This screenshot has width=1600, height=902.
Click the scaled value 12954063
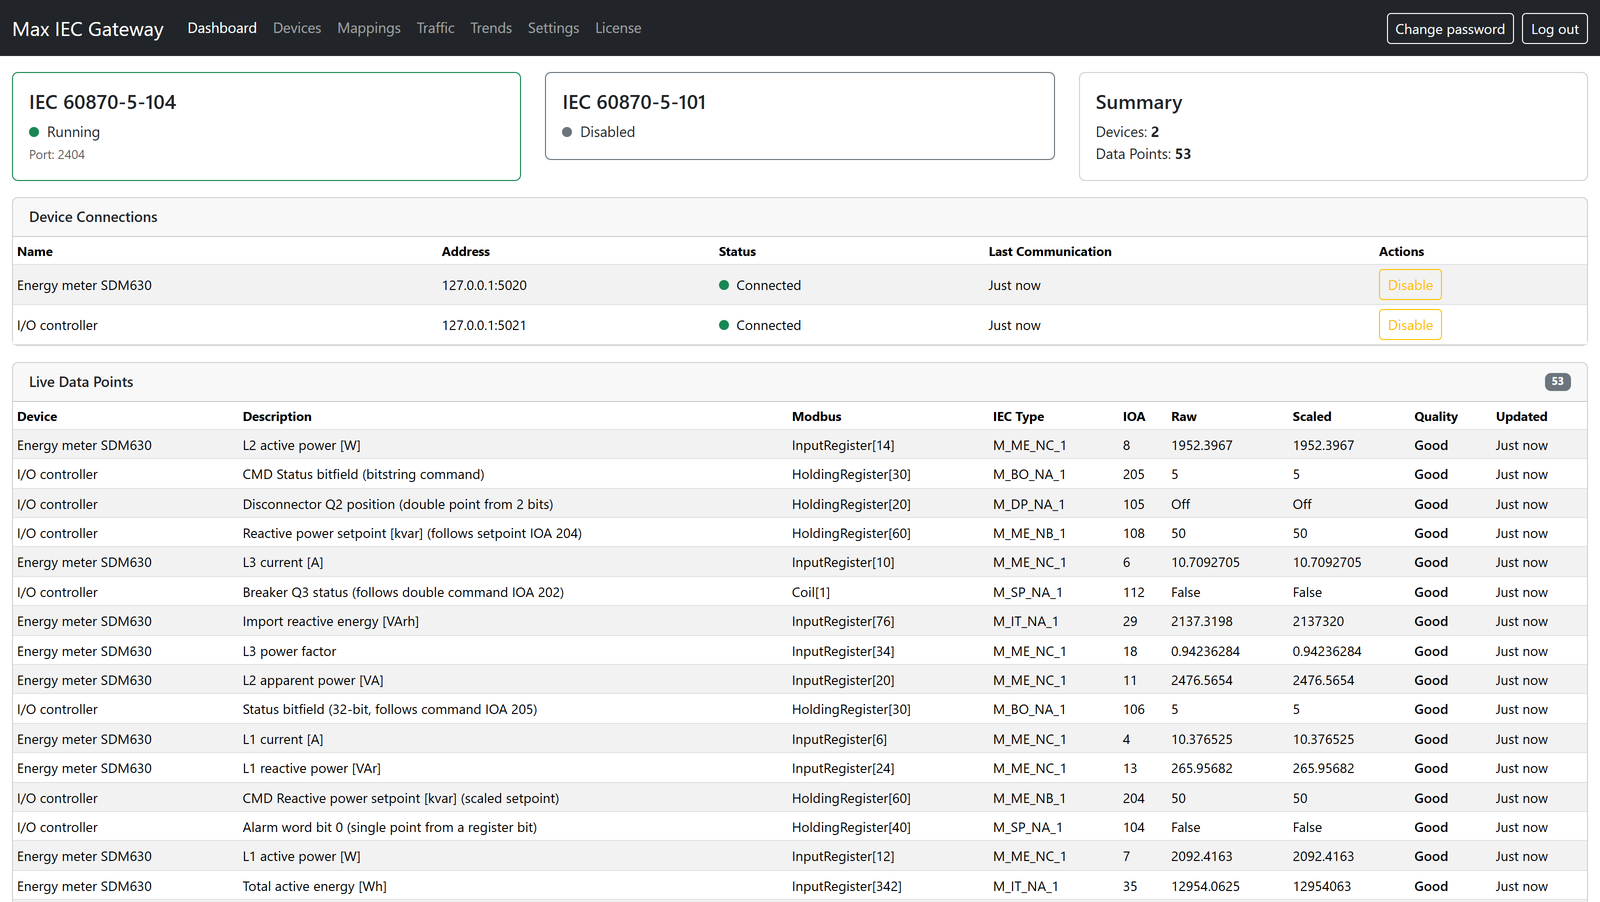point(1322,887)
